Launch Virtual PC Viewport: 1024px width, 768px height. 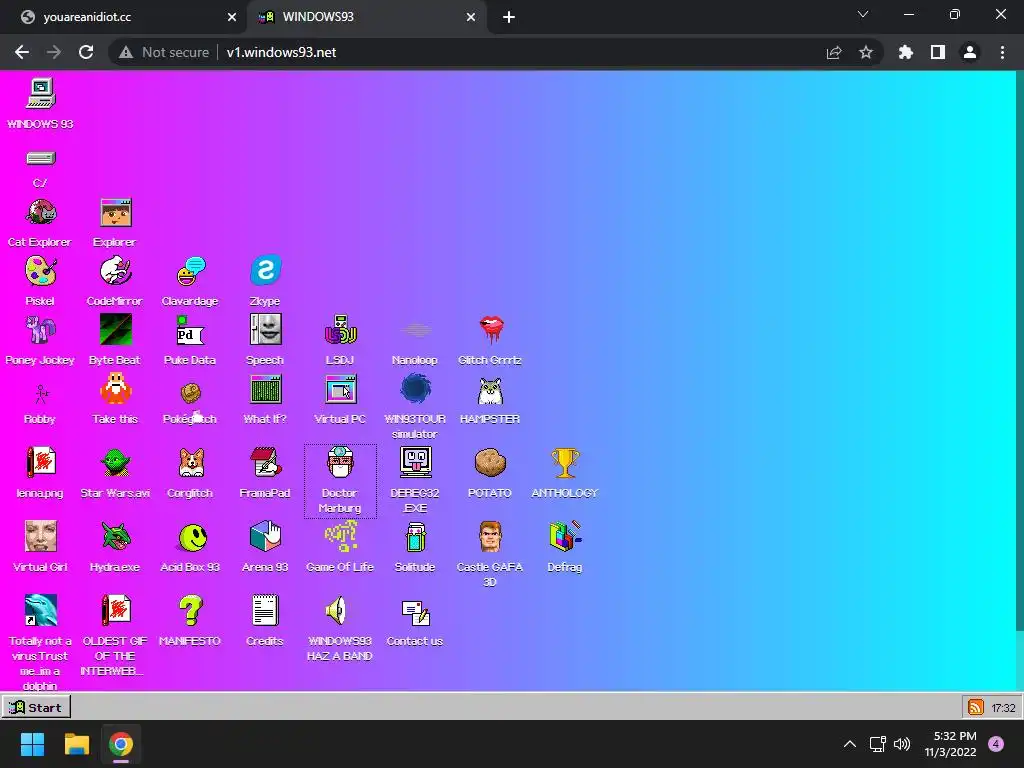tap(340, 391)
